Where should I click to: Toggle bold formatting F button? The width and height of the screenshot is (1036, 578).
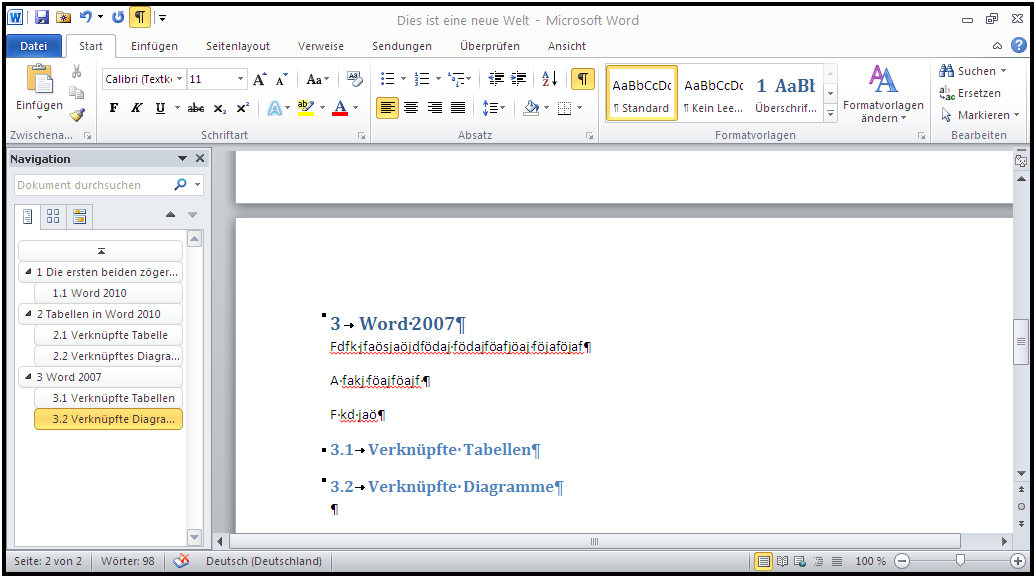pyautogui.click(x=114, y=108)
